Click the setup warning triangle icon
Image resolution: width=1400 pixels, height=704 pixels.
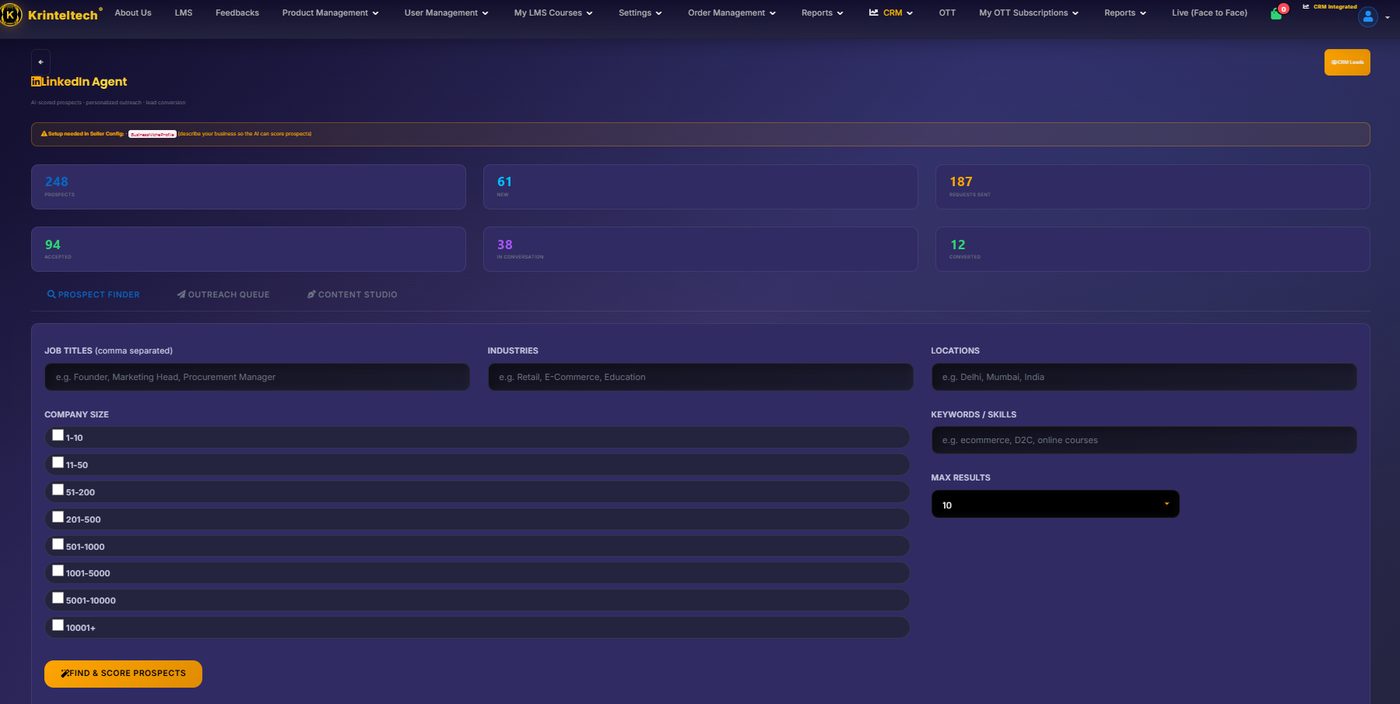44,133
